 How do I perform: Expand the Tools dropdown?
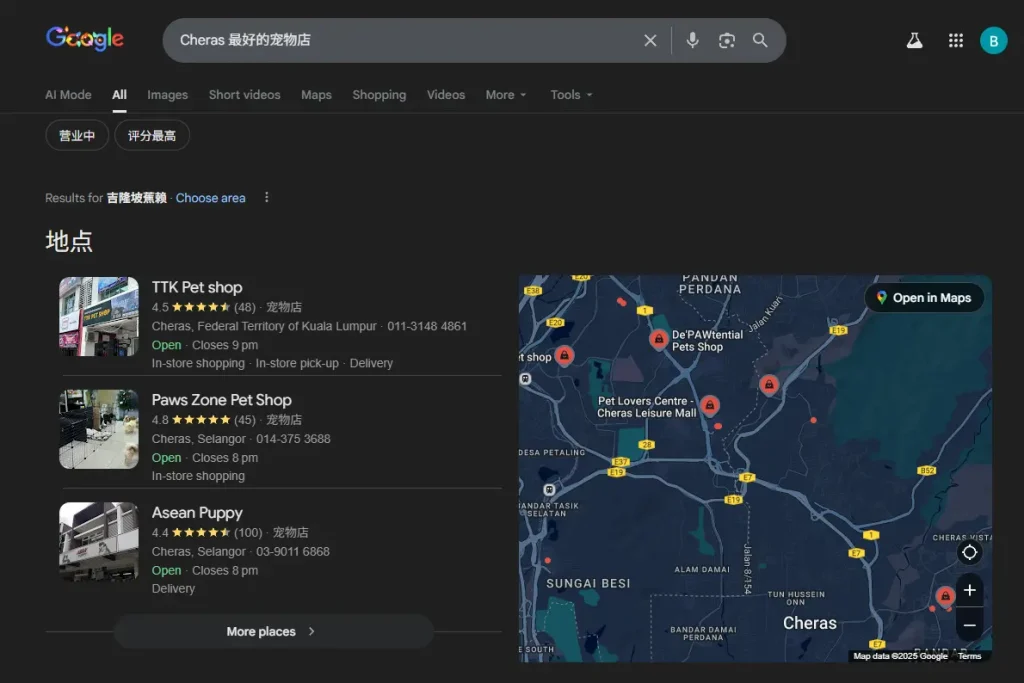(571, 95)
